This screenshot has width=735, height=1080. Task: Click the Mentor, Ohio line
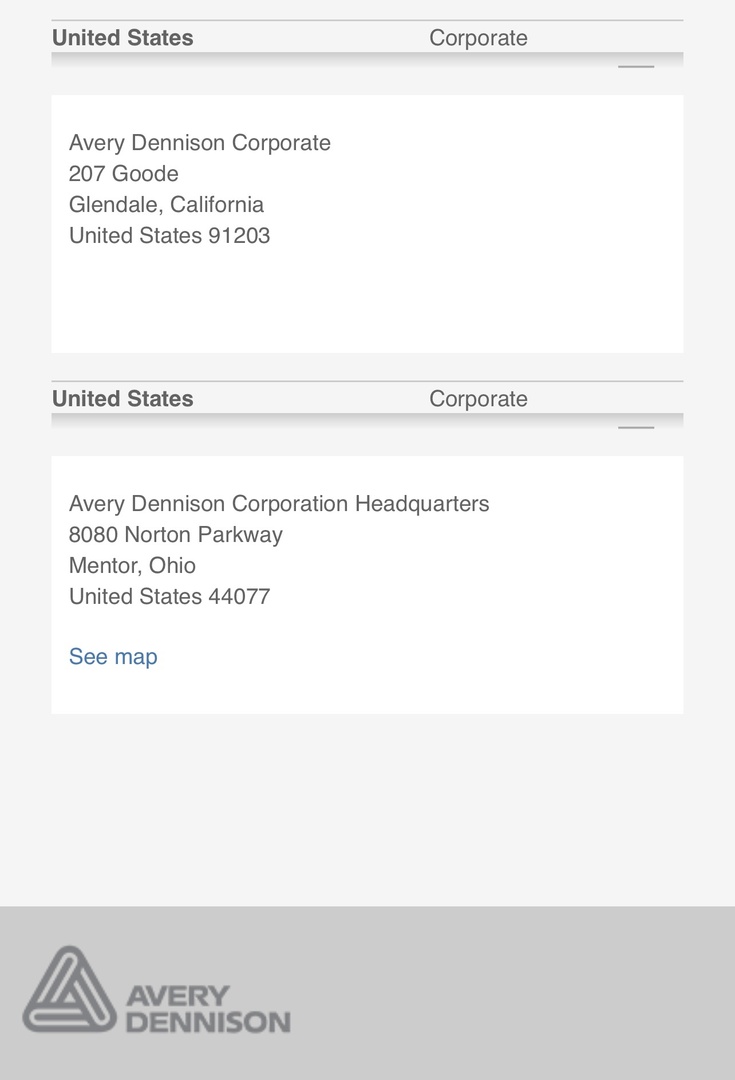[x=132, y=565]
